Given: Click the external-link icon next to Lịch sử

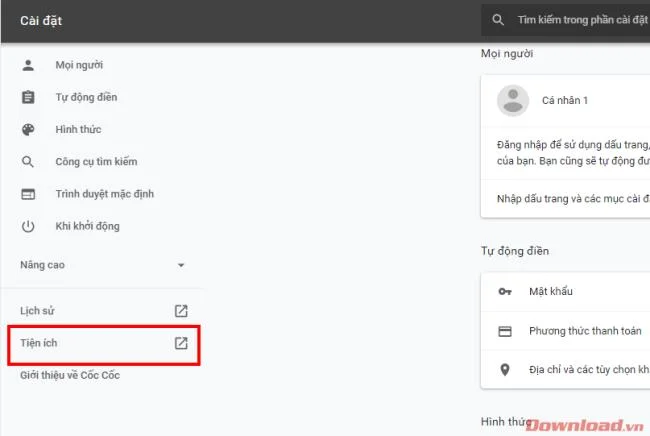Looking at the screenshot, I should coord(181,311).
